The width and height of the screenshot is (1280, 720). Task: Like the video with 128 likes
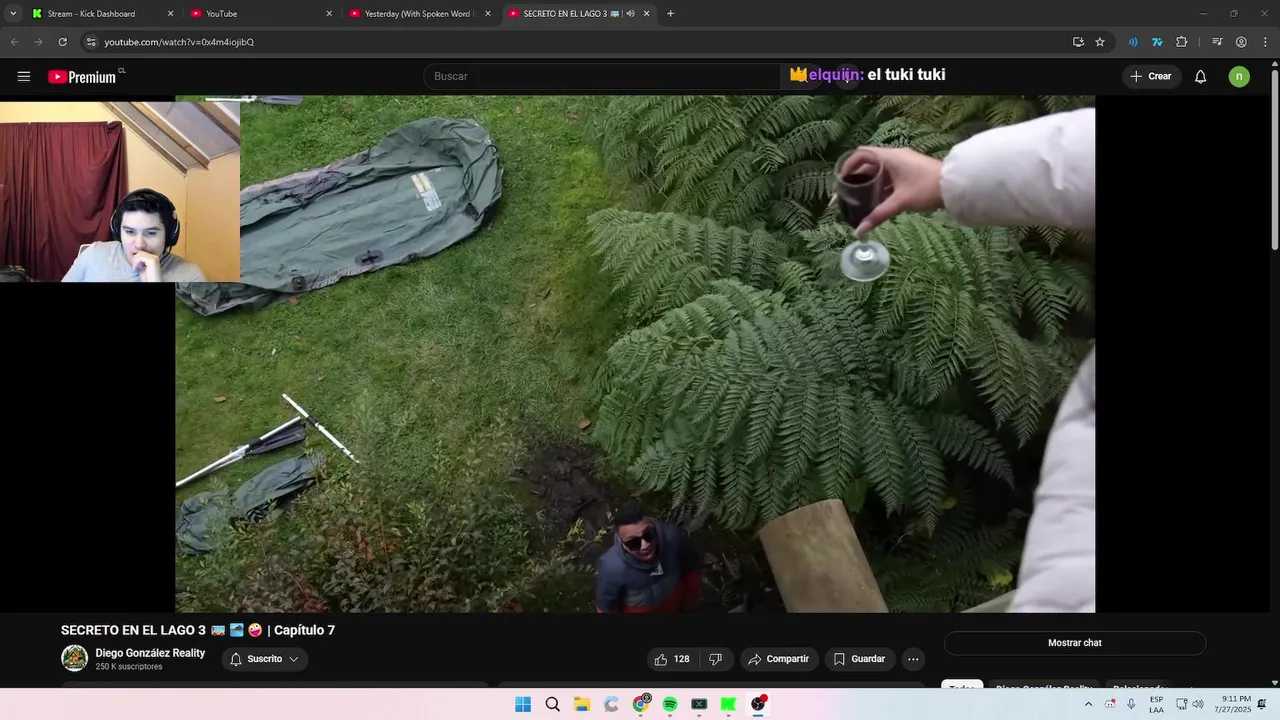click(x=672, y=659)
